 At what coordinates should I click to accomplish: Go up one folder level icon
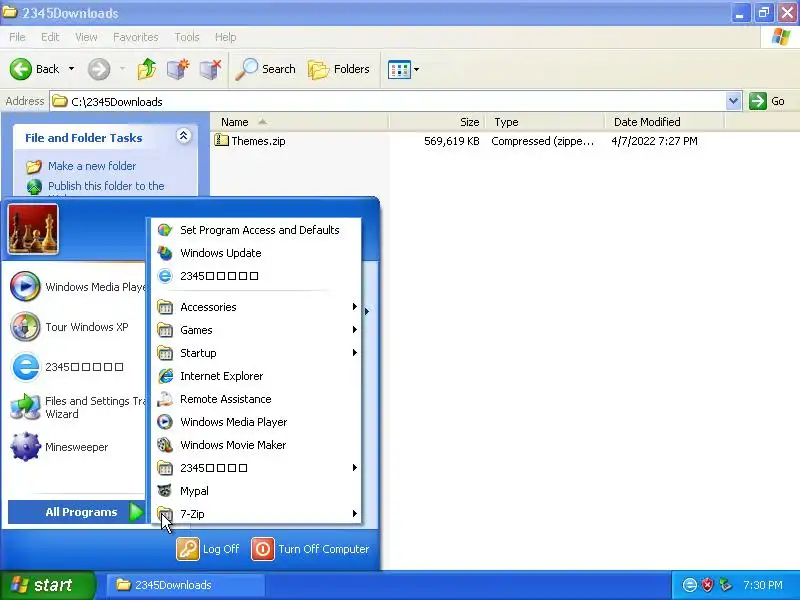pos(147,69)
